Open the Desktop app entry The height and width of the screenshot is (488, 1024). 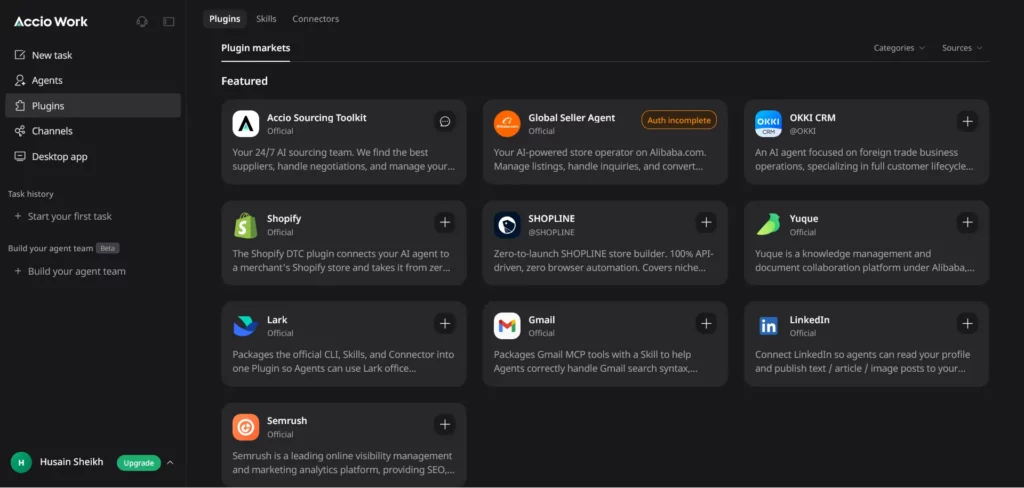pos(93,157)
